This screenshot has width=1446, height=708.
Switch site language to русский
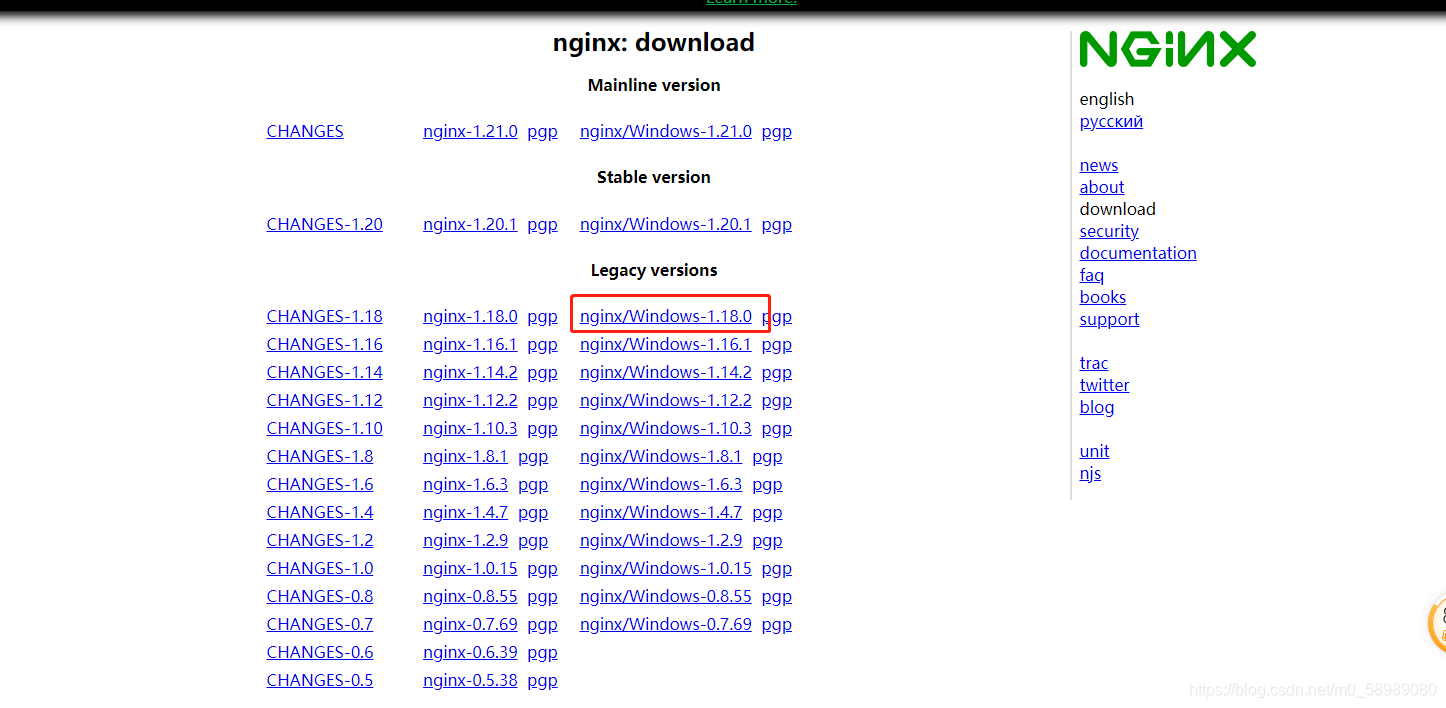1111,121
